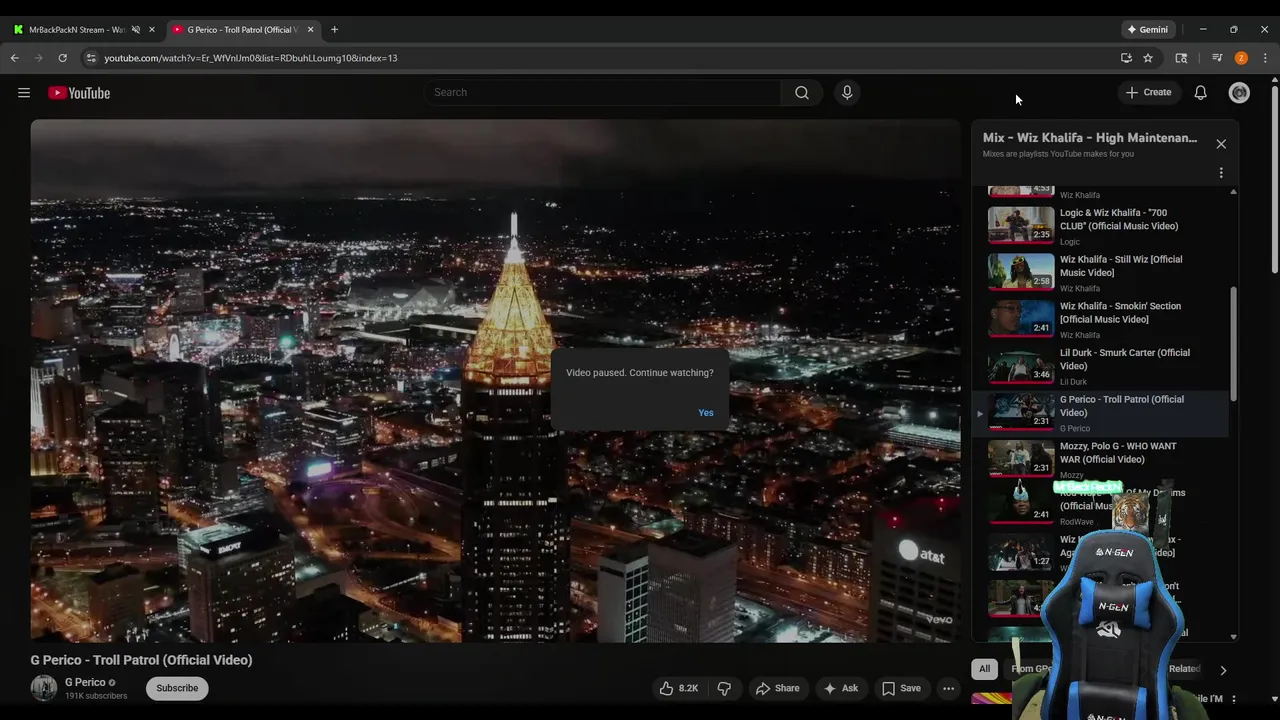Close the MrBackPackN Stream tab
This screenshot has width=1280, height=720.
pyautogui.click(x=152, y=30)
